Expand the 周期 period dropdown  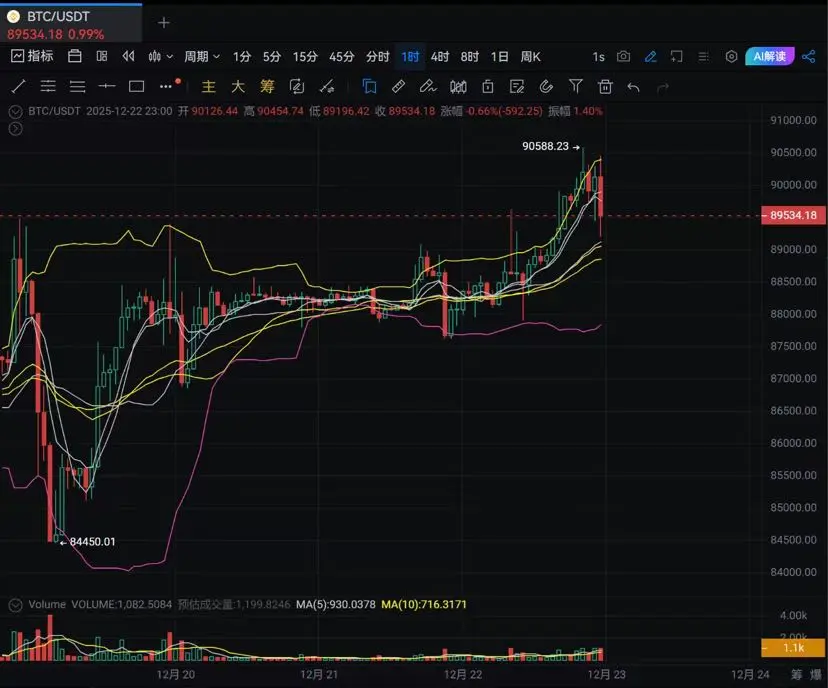point(202,56)
